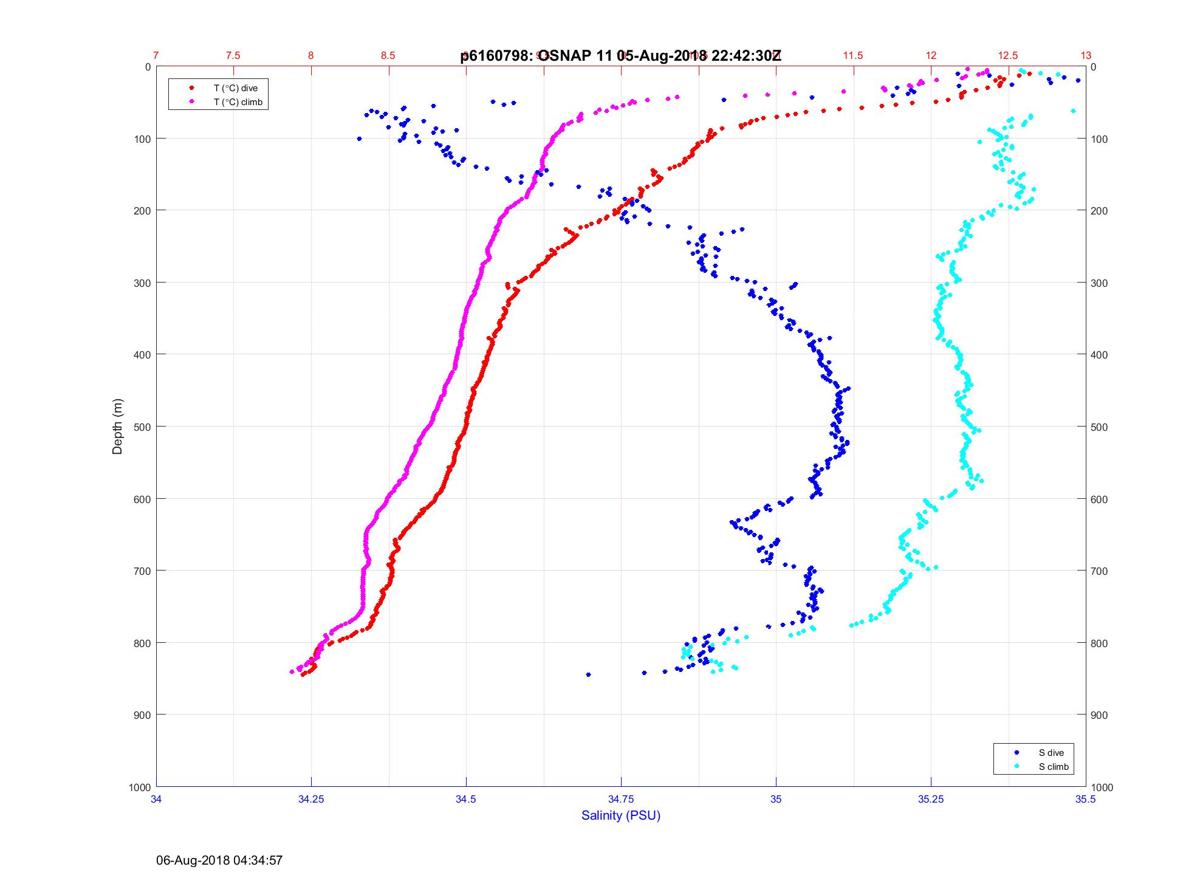The image size is (1200, 885).
Task: Click the left depth tick label 800
Action: [x=141, y=643]
